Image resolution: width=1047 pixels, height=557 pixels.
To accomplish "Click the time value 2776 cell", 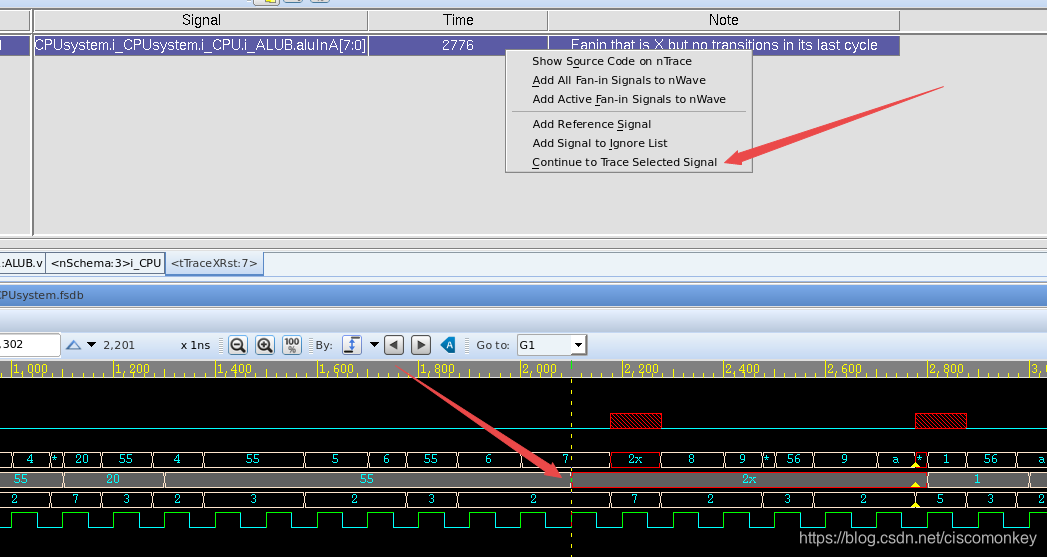I will click(458, 45).
